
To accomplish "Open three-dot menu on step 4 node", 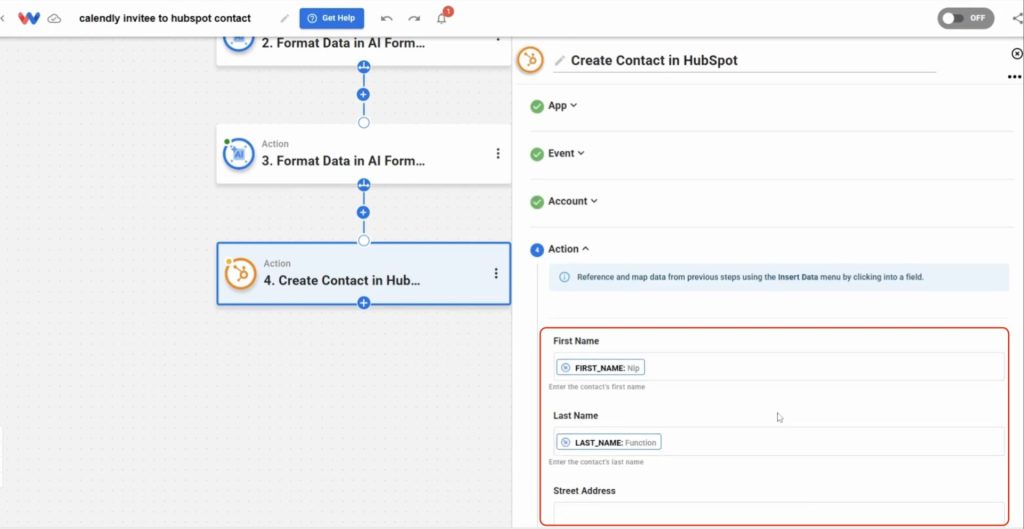I will tap(496, 273).
